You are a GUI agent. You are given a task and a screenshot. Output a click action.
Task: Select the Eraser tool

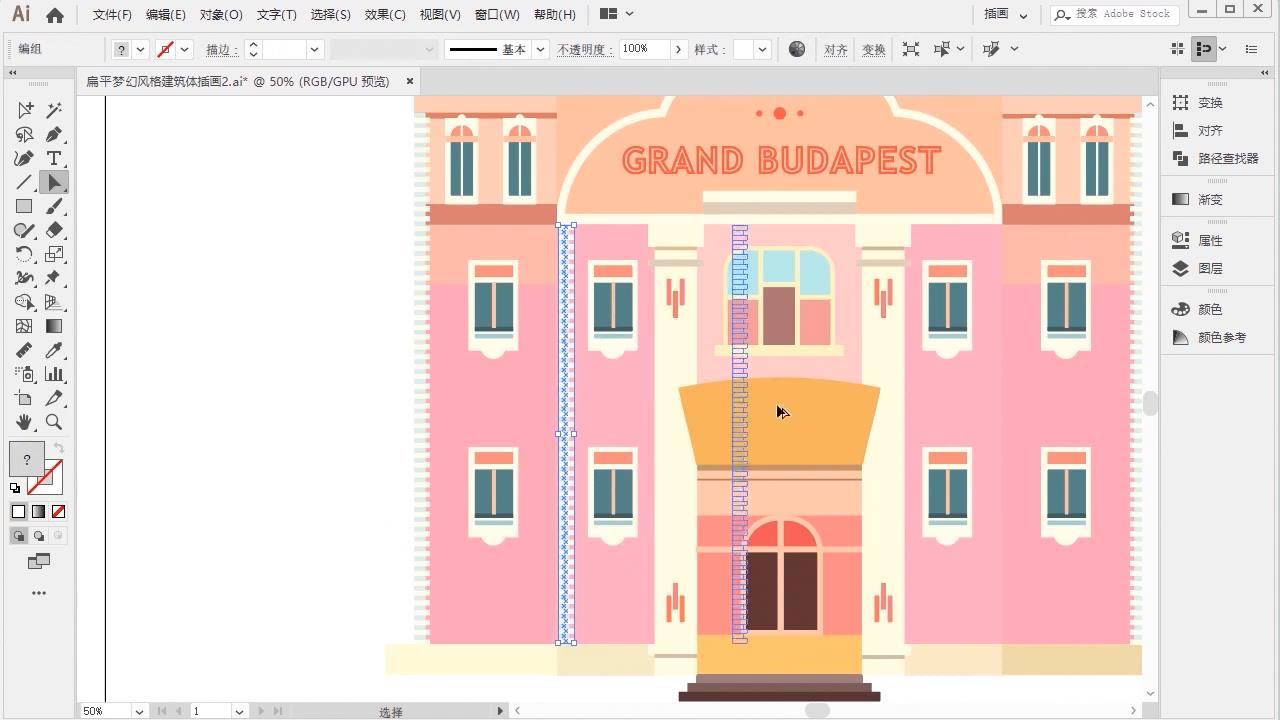point(54,230)
